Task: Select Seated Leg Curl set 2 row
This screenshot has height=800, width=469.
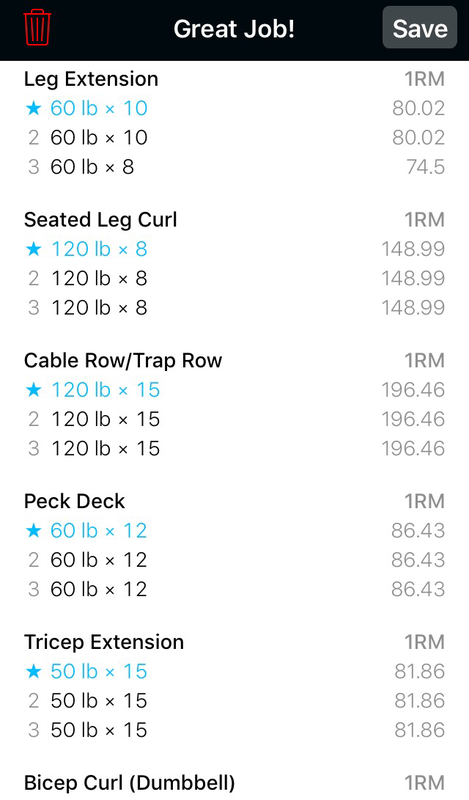Action: (x=234, y=278)
